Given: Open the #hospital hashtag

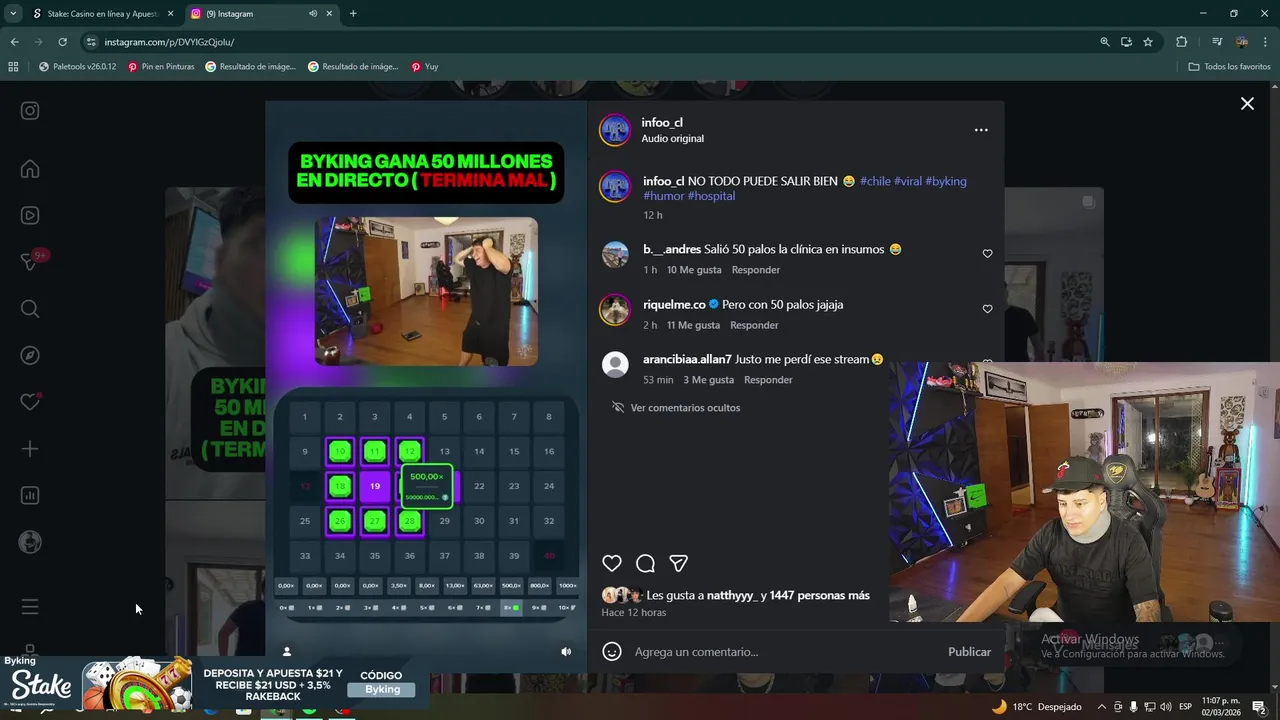Looking at the screenshot, I should [711, 196].
